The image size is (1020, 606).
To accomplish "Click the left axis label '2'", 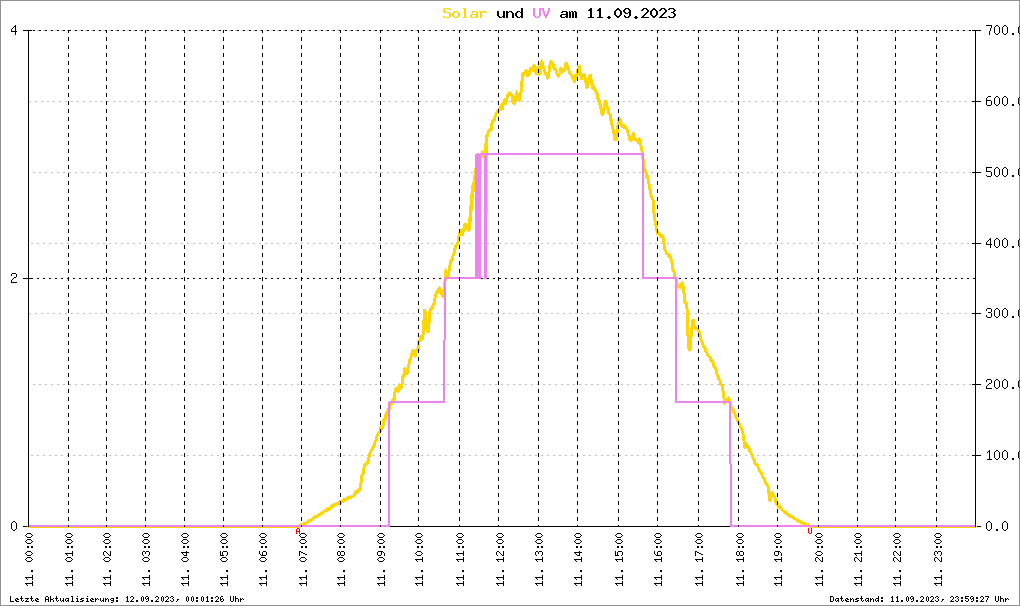I will click(14, 278).
